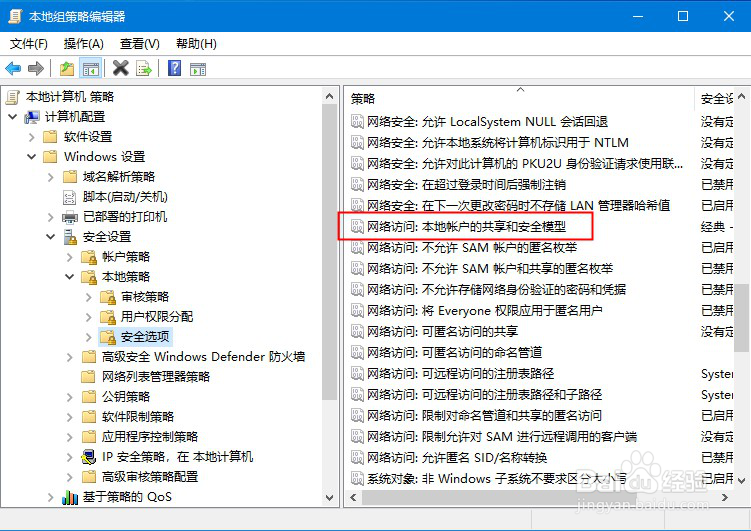Viewport: 751px width, 531px height.
Task: Click the 帐户策略 folder icon
Action: [x=89, y=257]
